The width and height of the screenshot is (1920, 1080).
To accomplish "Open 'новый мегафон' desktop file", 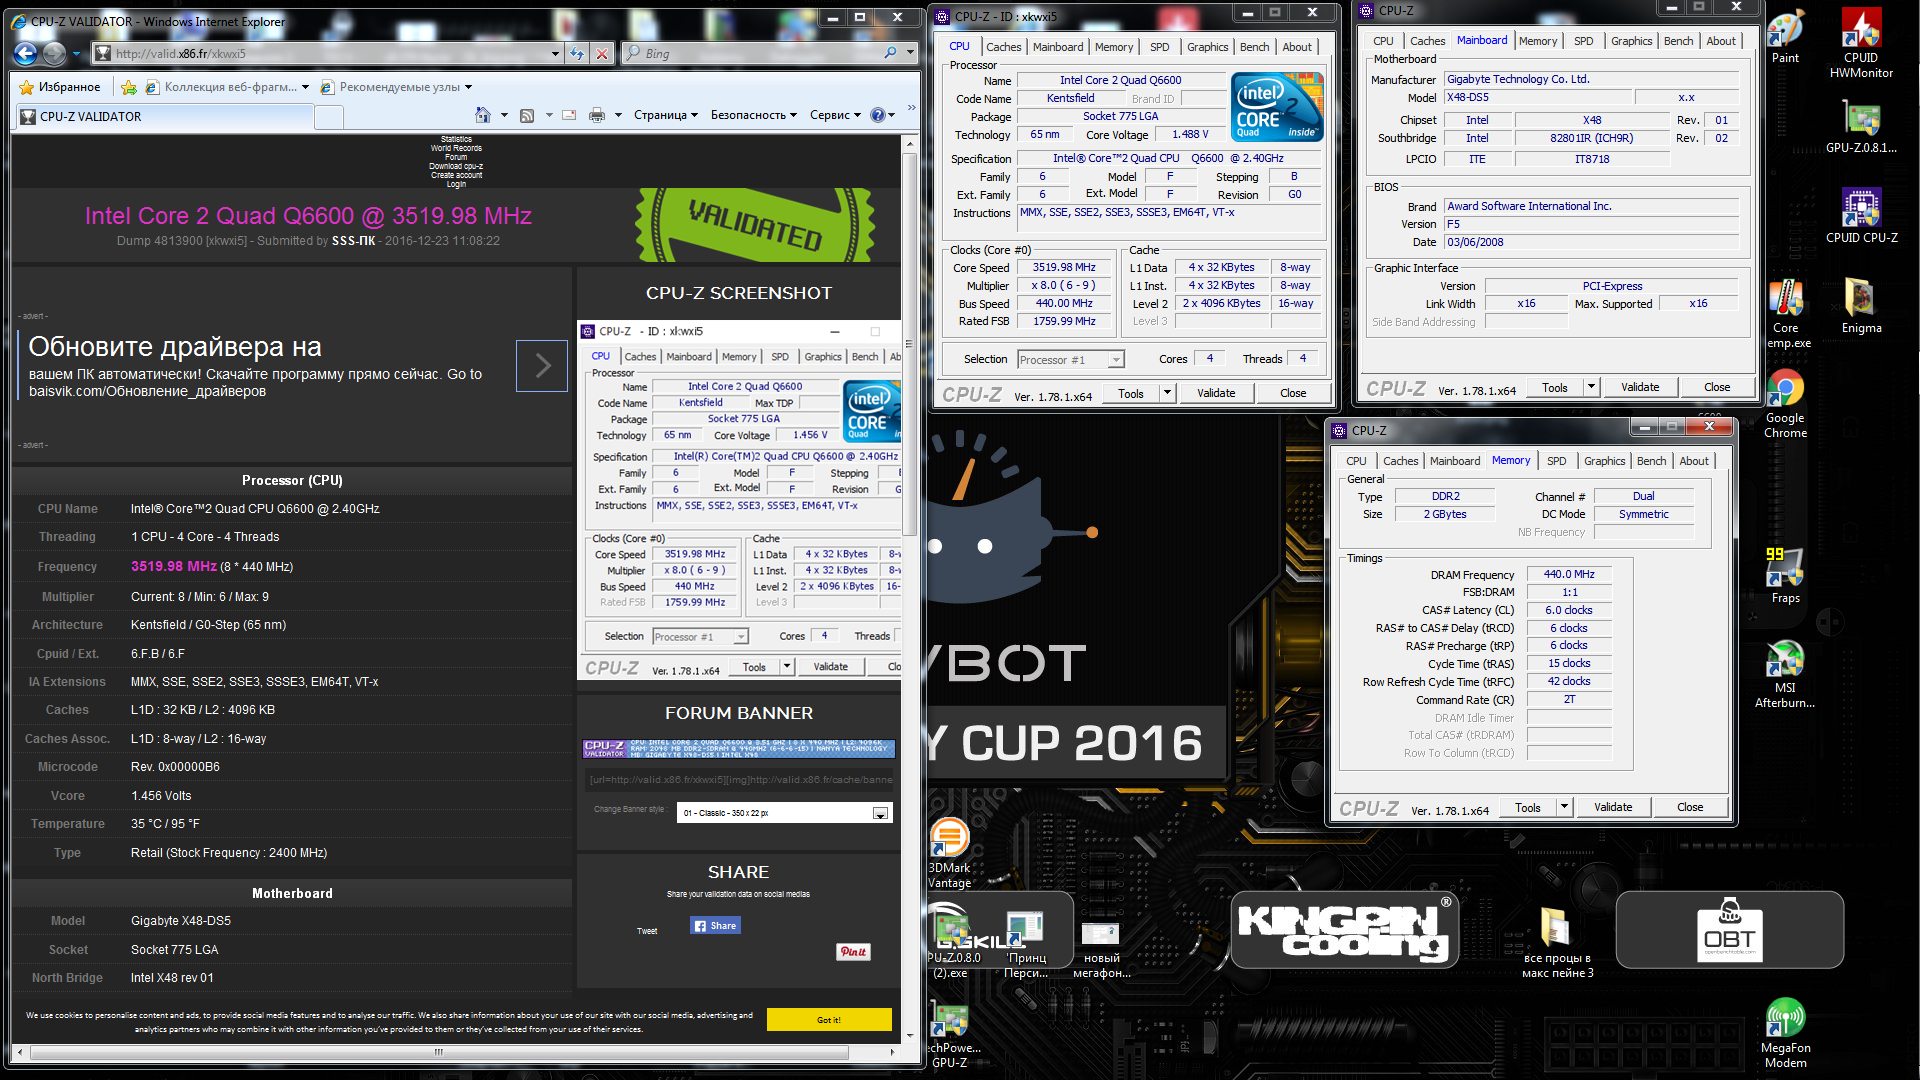I will [x=1101, y=948].
